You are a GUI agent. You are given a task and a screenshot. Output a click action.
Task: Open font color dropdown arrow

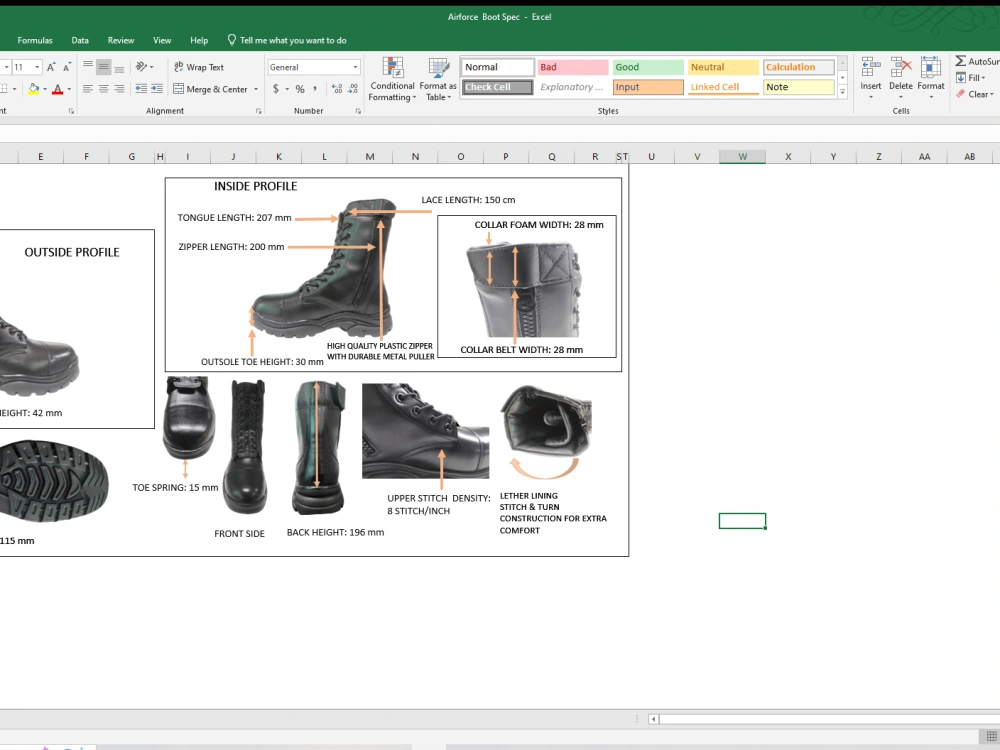click(69, 89)
